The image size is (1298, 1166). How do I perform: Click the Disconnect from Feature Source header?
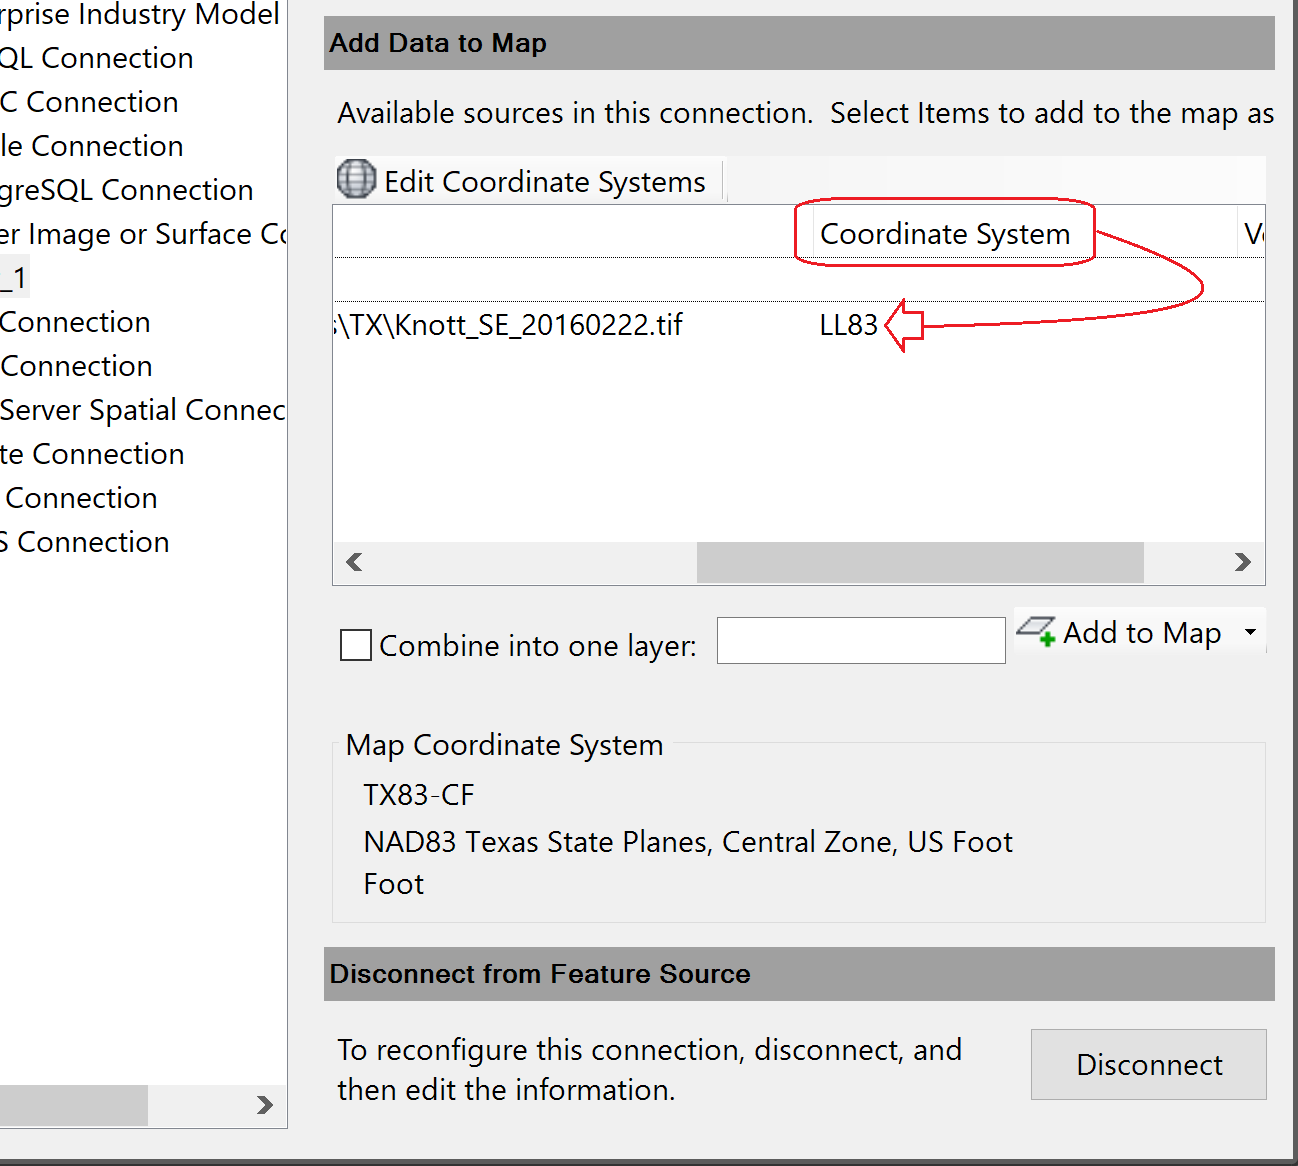click(x=540, y=973)
